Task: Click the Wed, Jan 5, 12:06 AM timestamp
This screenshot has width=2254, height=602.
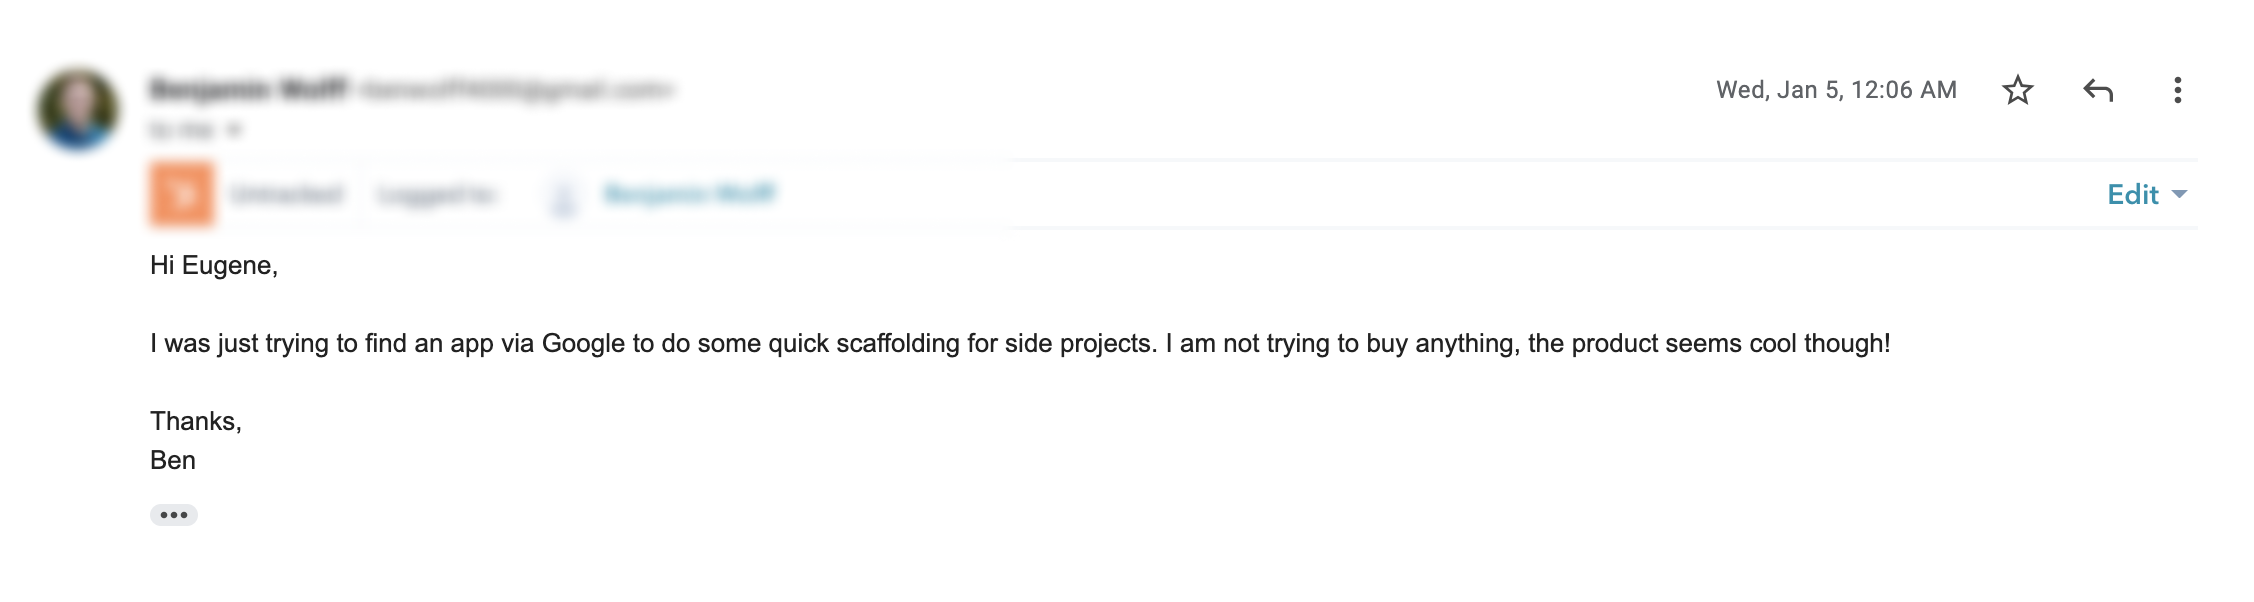Action: tap(1836, 90)
